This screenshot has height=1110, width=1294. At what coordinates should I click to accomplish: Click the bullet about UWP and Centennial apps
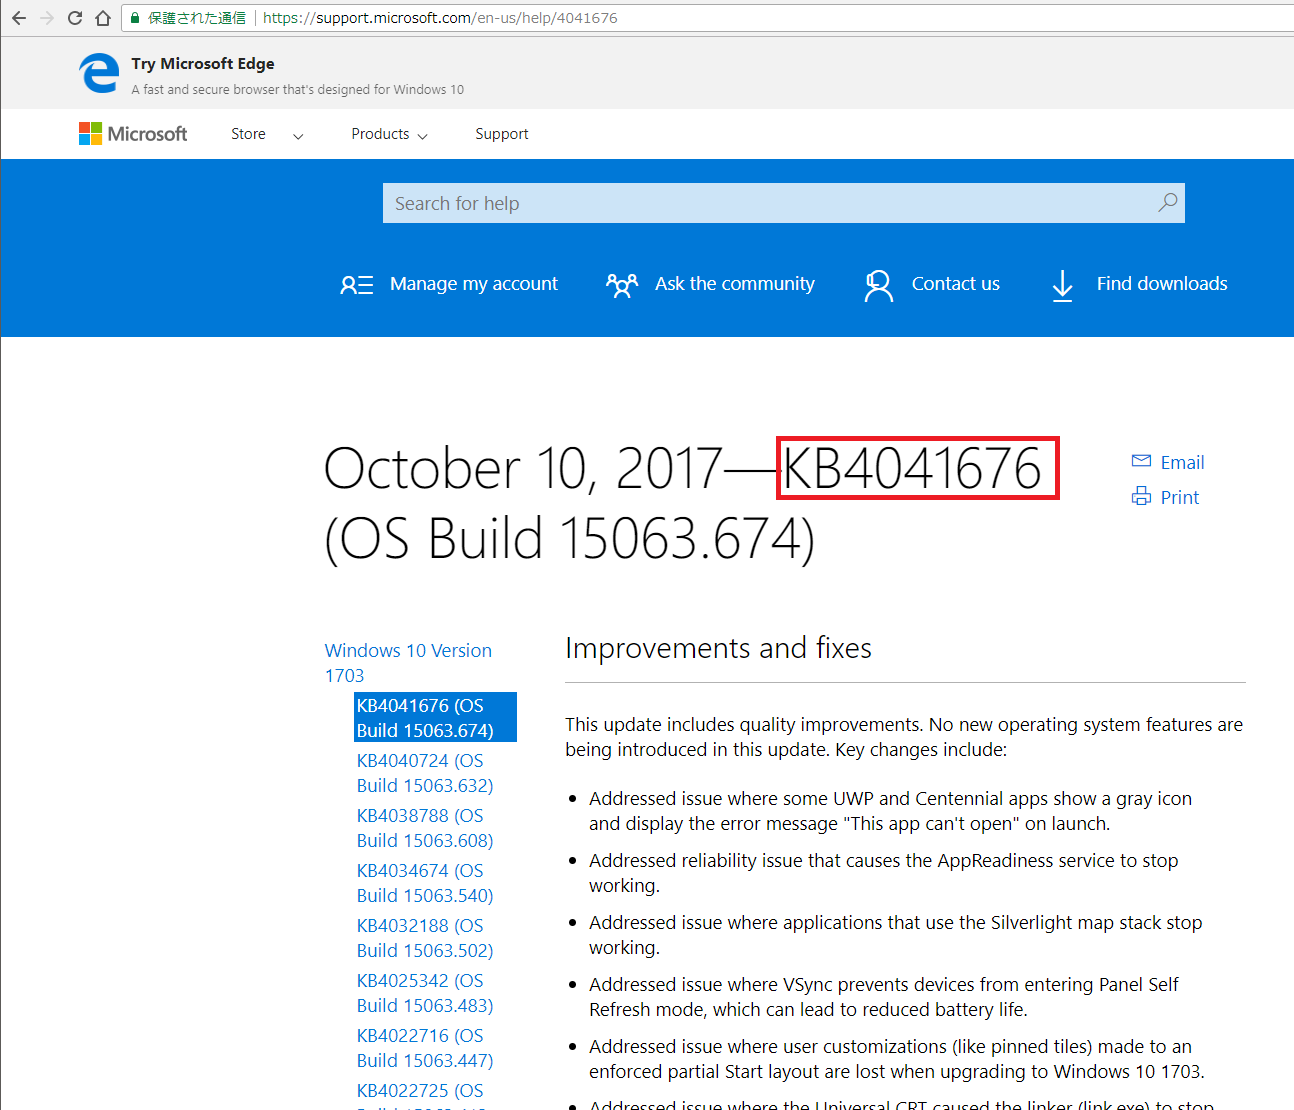[890, 811]
